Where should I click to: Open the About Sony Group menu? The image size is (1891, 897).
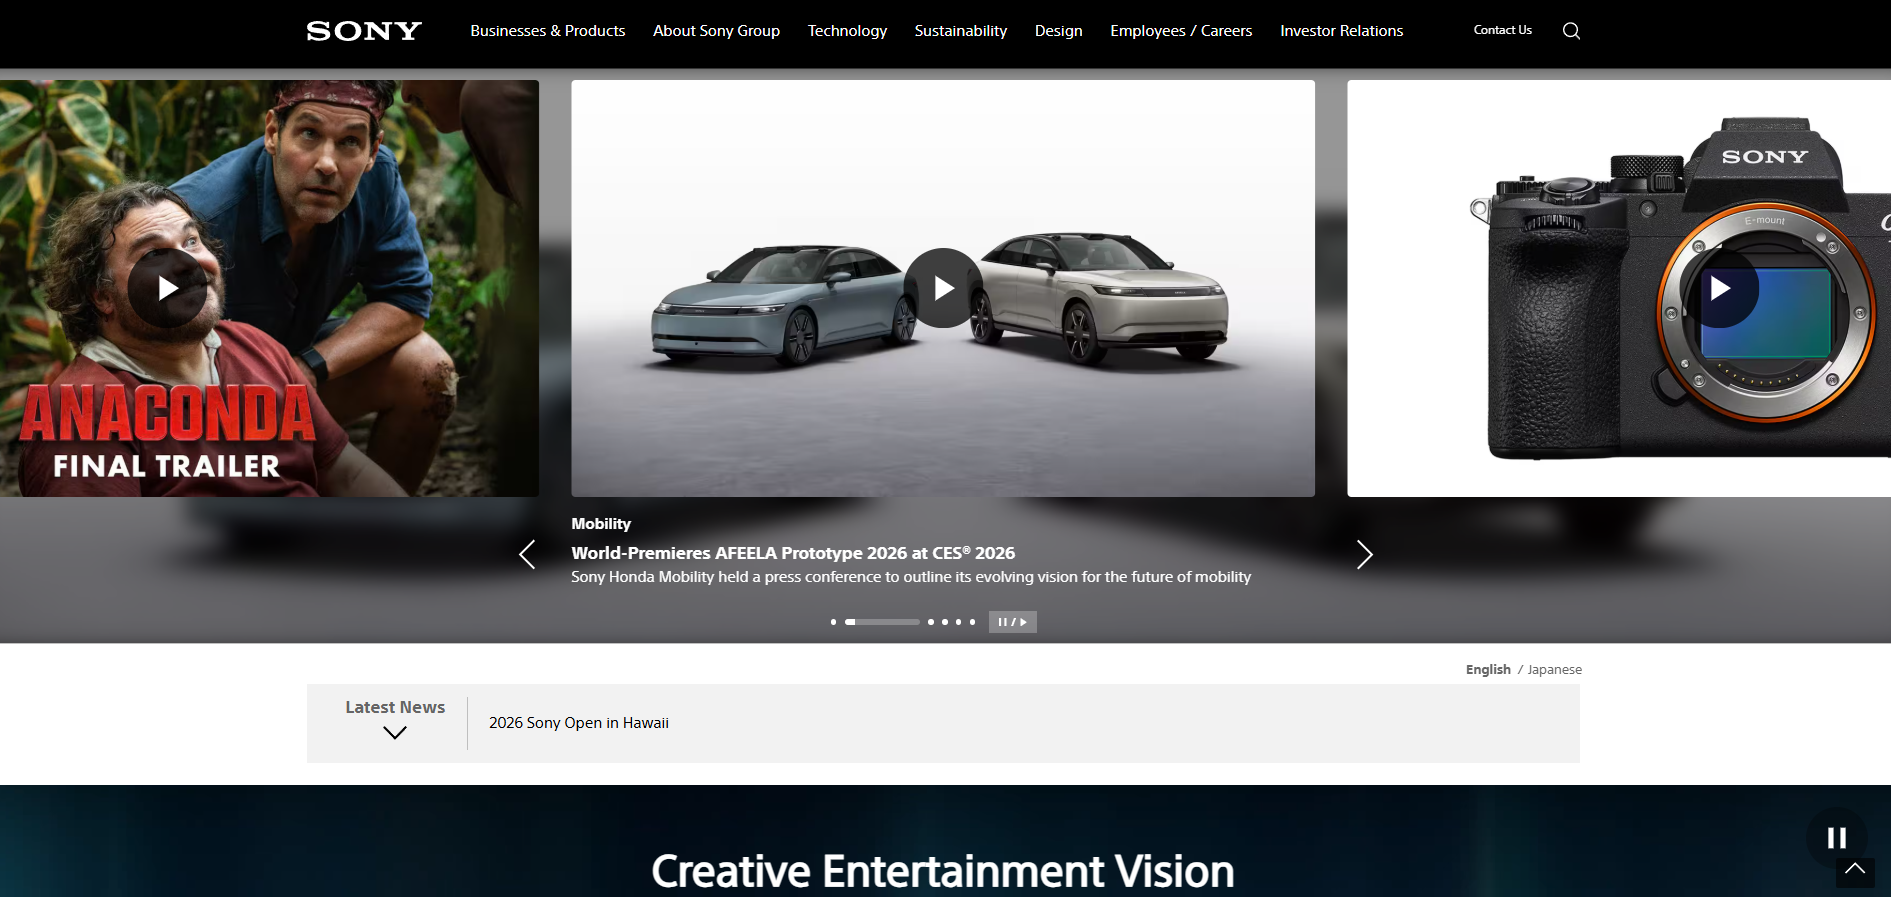[x=716, y=31]
